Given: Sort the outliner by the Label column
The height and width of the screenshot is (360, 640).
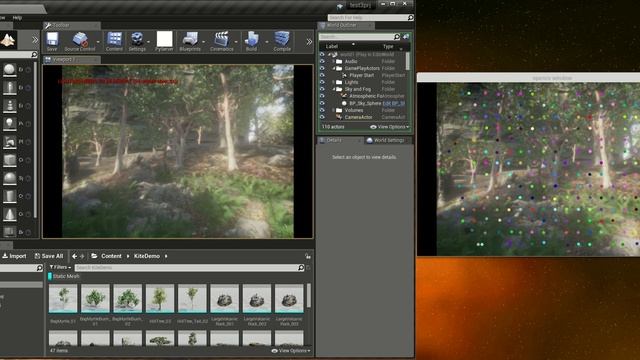Looking at the screenshot, I should pyautogui.click(x=331, y=46).
